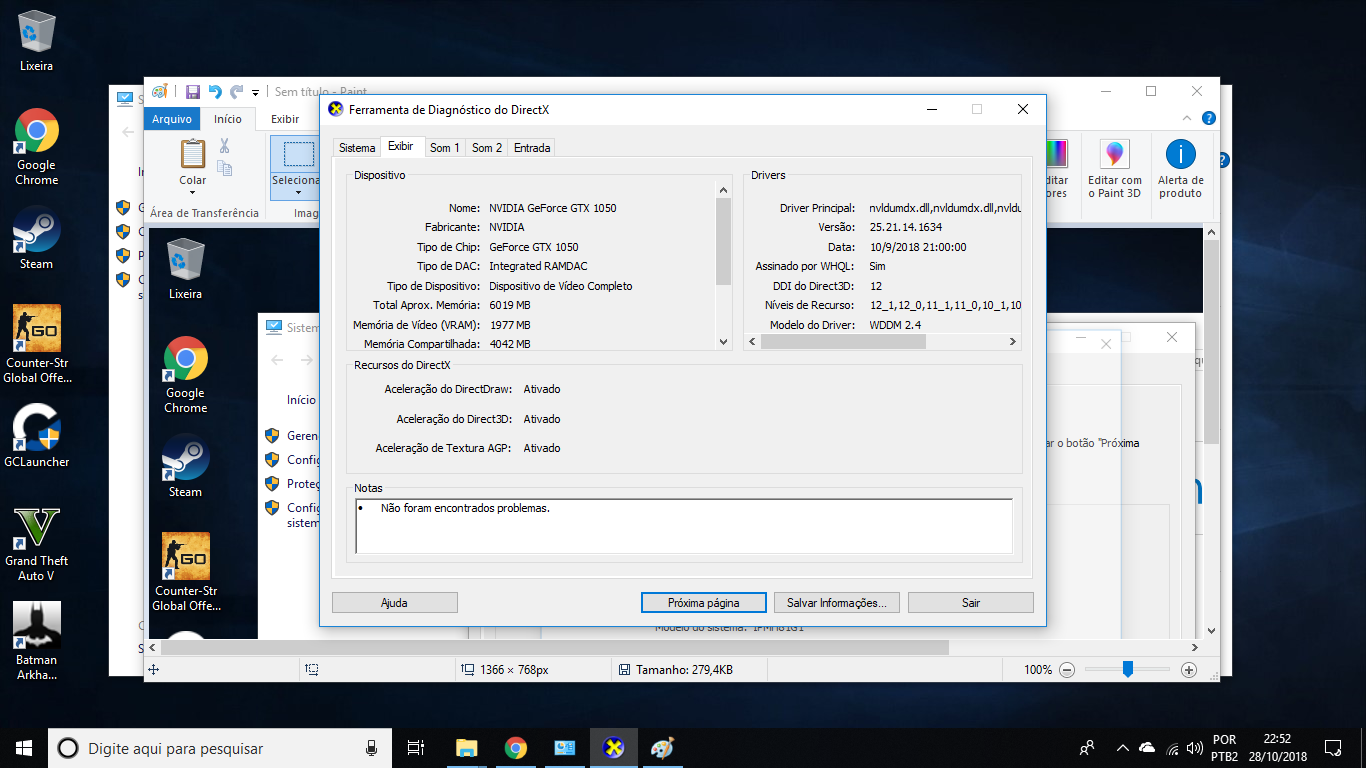1366x768 pixels.
Task: Open Editar com o Paint 3D
Action: point(1115,168)
